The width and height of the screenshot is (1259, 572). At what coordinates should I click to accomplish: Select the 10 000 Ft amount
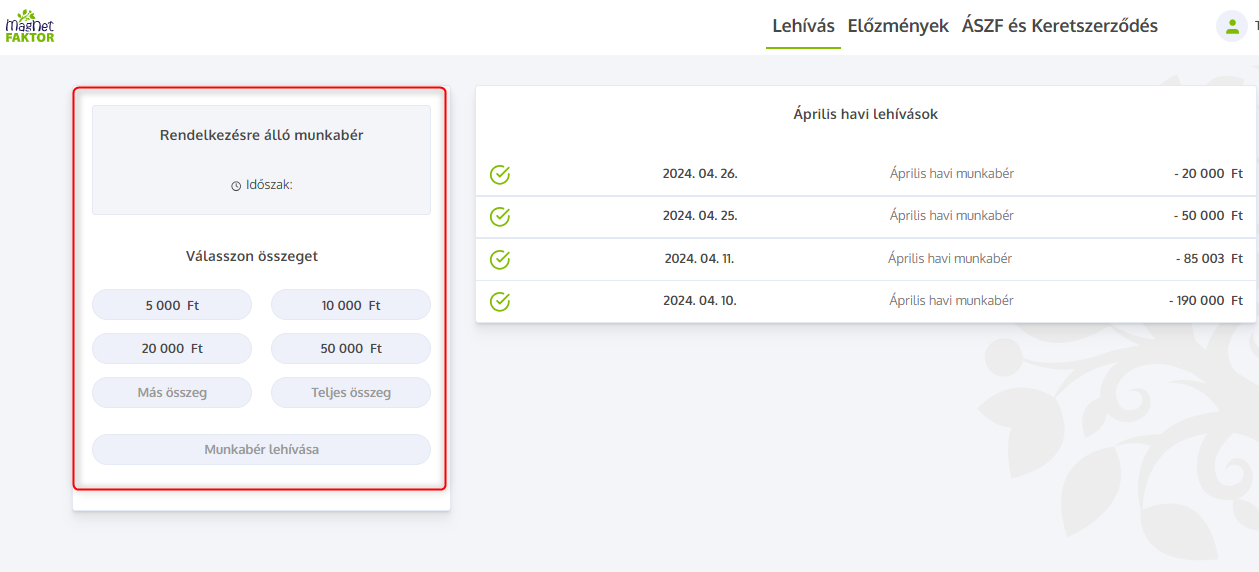(351, 305)
